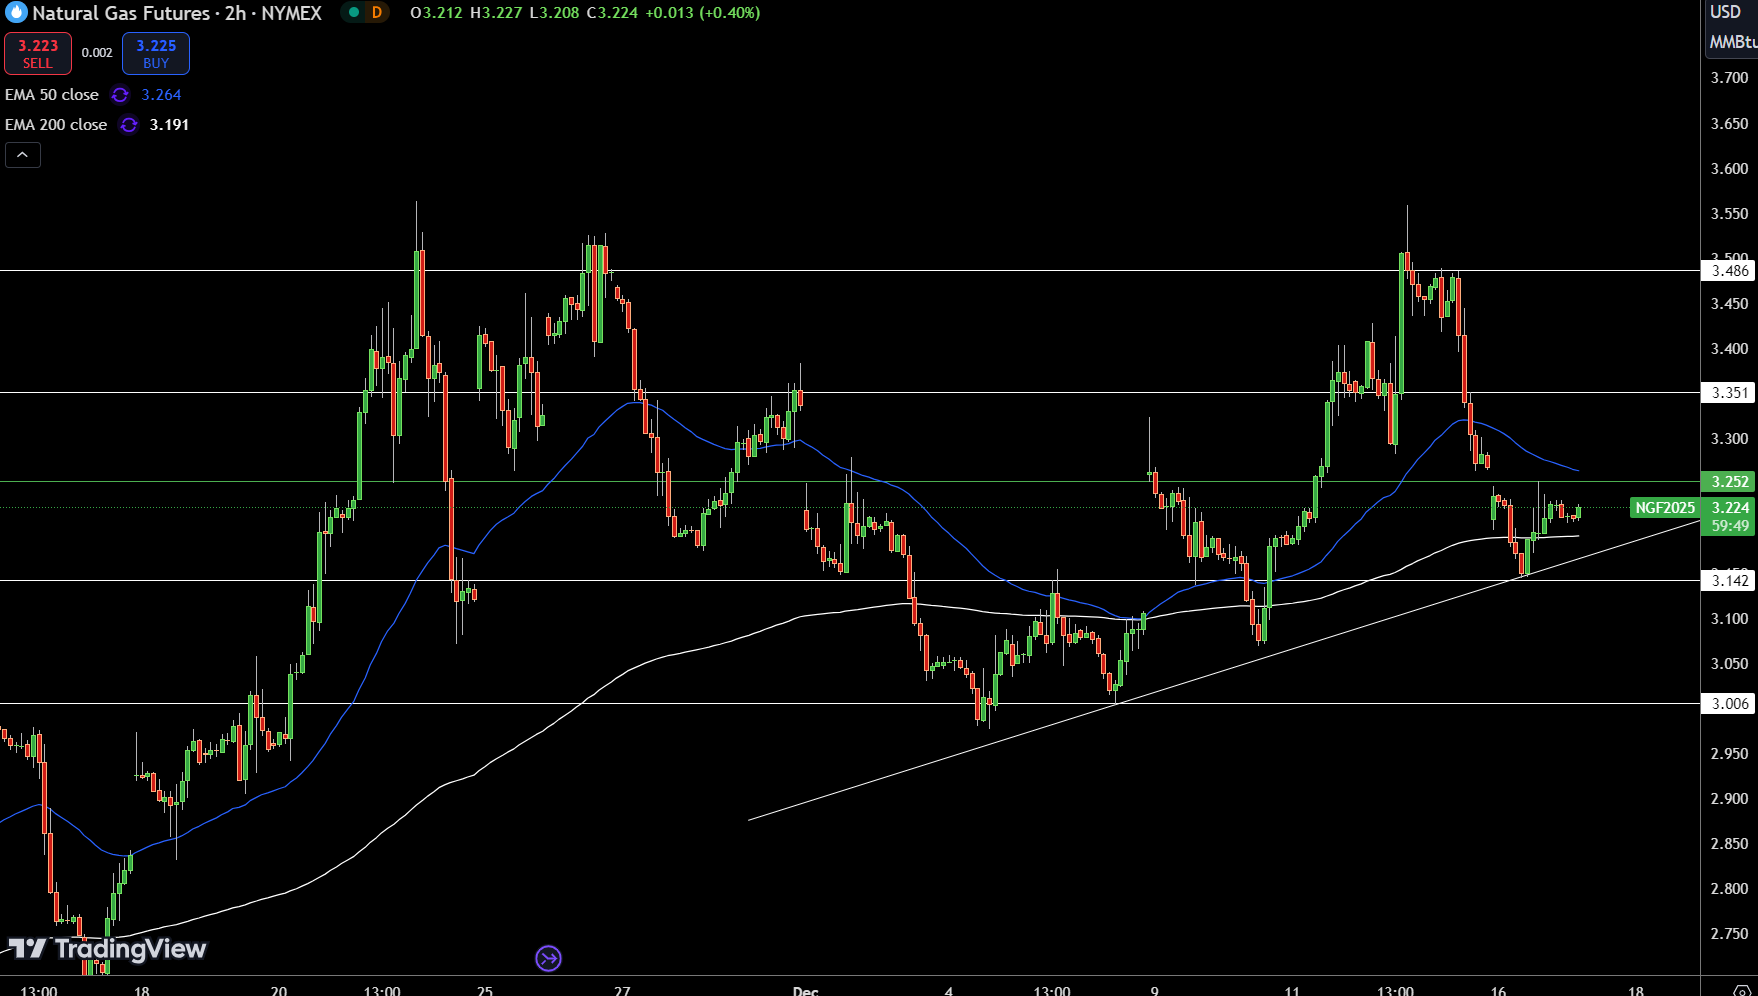Click the EMA 200 value 3.191
This screenshot has width=1758, height=996.
(x=169, y=125)
